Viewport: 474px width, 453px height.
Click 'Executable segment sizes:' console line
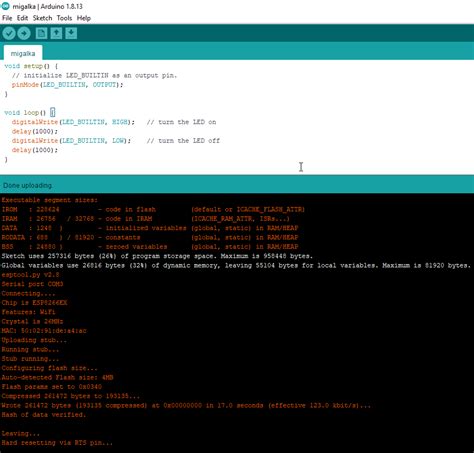pyautogui.click(x=50, y=200)
